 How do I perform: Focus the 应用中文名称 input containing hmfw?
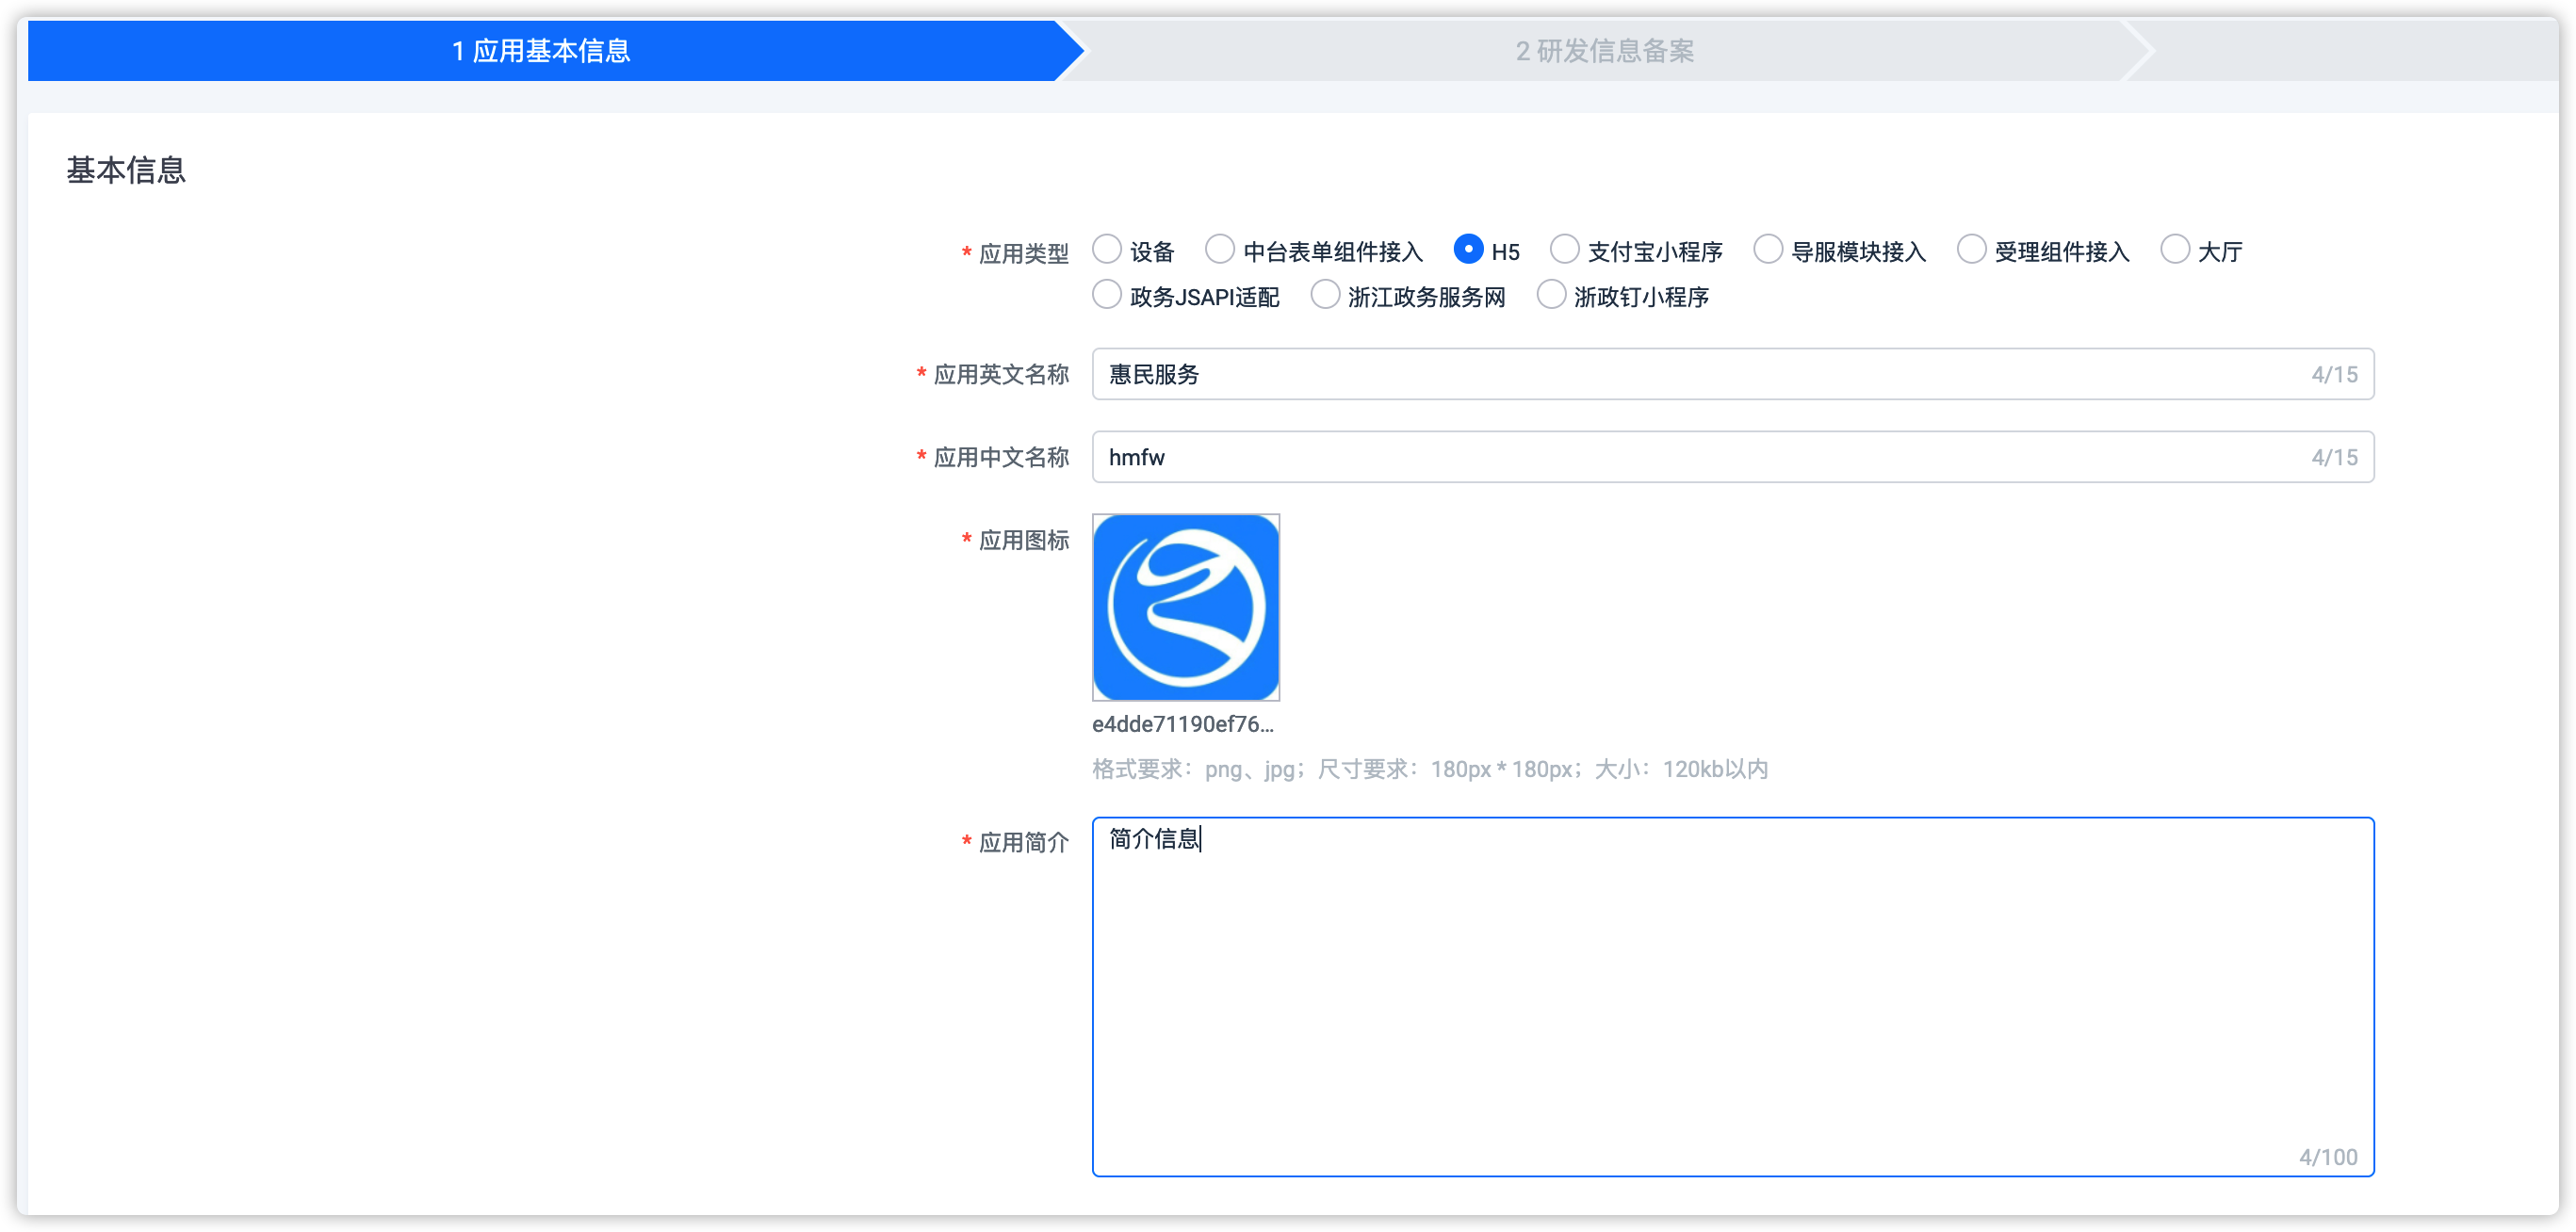click(1732, 457)
